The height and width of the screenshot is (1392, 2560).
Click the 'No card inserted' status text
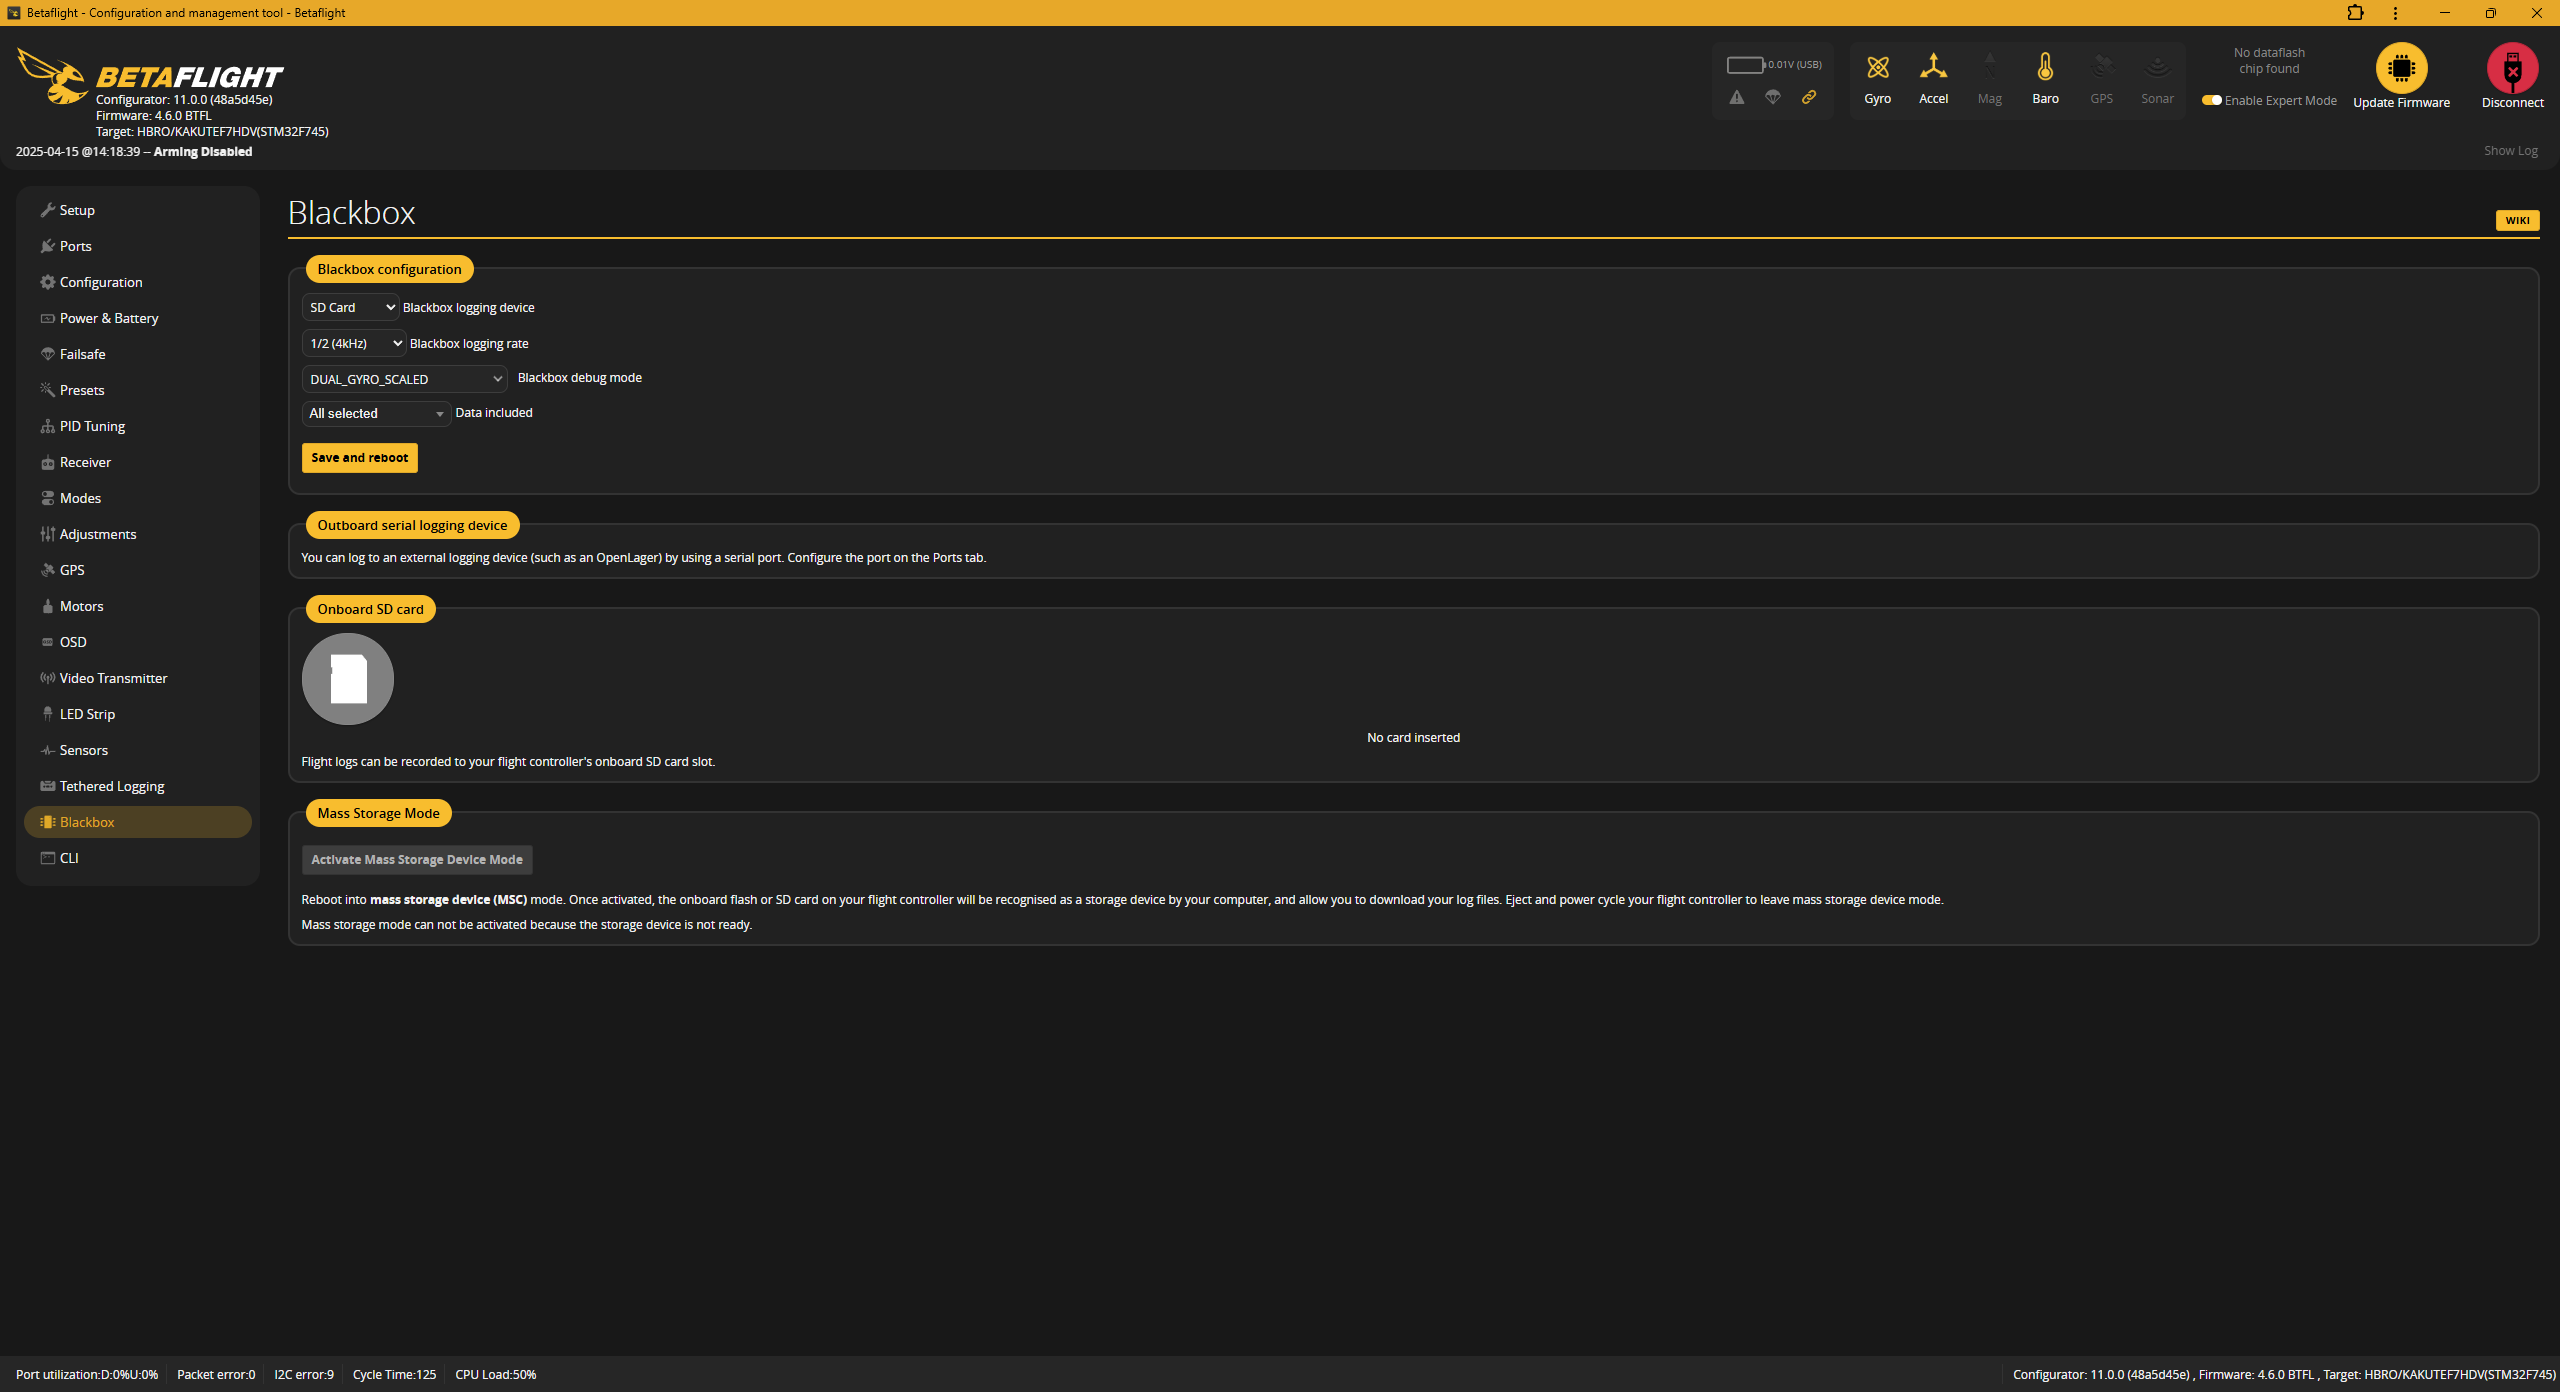(x=1413, y=738)
